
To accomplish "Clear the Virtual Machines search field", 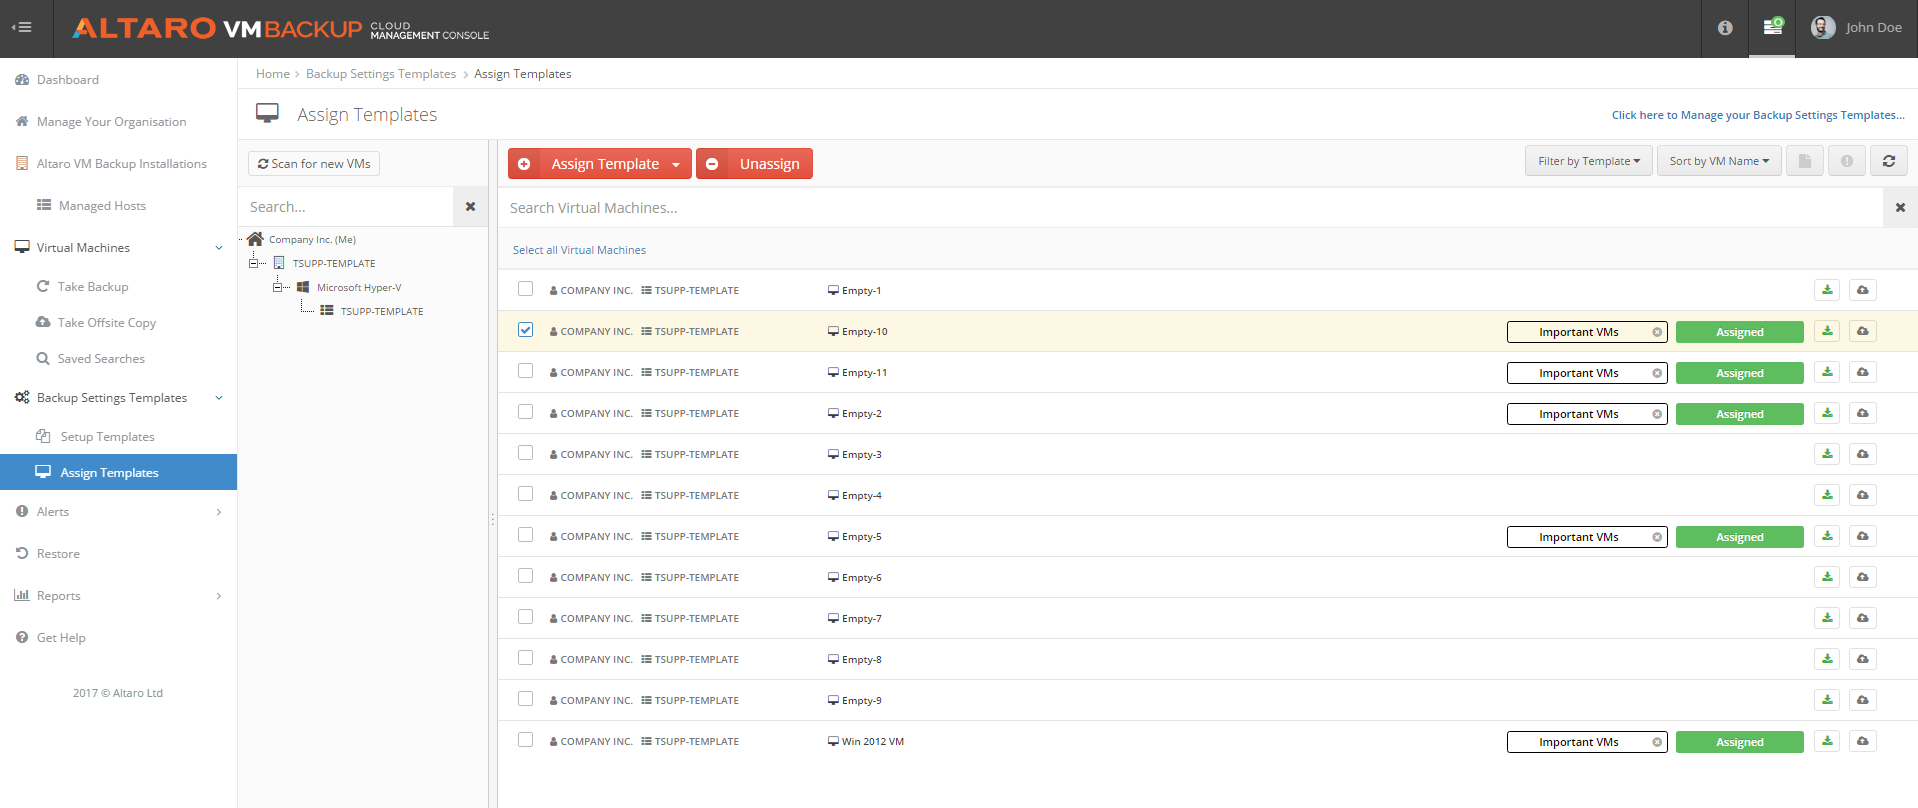I will [x=1900, y=208].
